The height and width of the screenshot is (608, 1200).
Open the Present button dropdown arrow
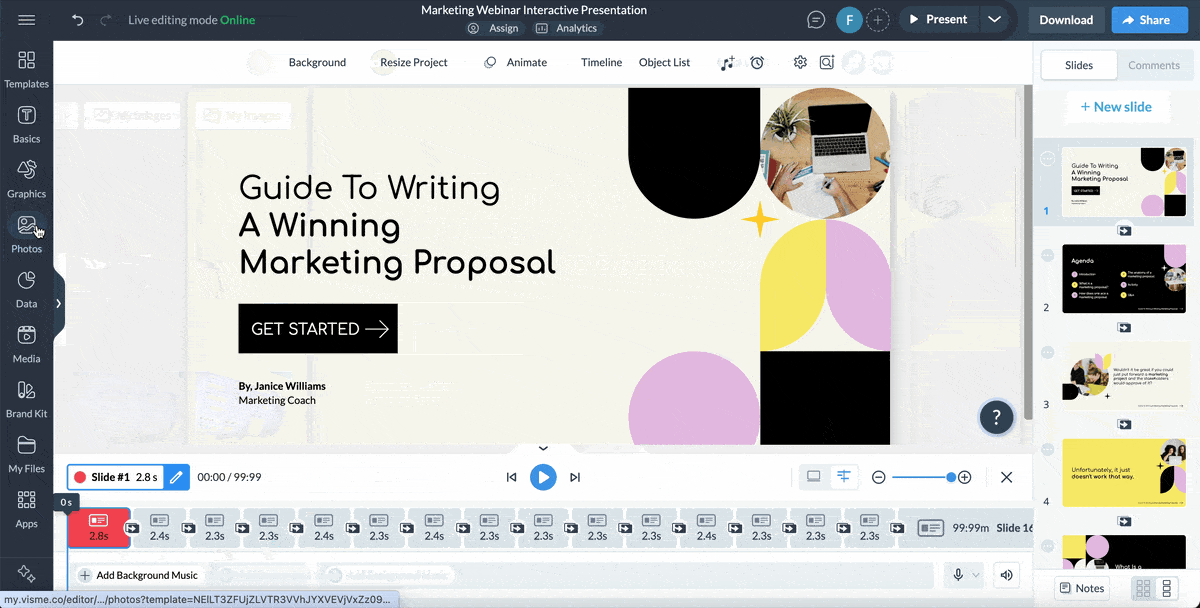pos(994,18)
